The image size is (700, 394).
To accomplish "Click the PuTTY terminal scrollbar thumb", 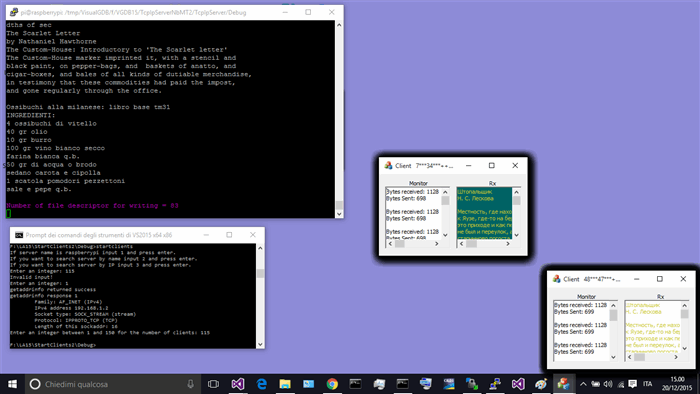I will 339,205.
